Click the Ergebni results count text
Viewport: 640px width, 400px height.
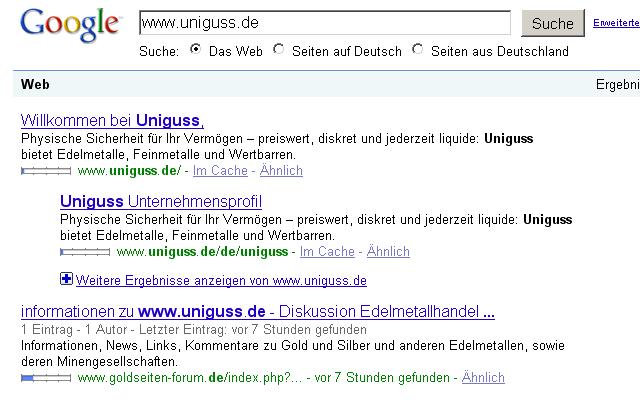click(618, 84)
